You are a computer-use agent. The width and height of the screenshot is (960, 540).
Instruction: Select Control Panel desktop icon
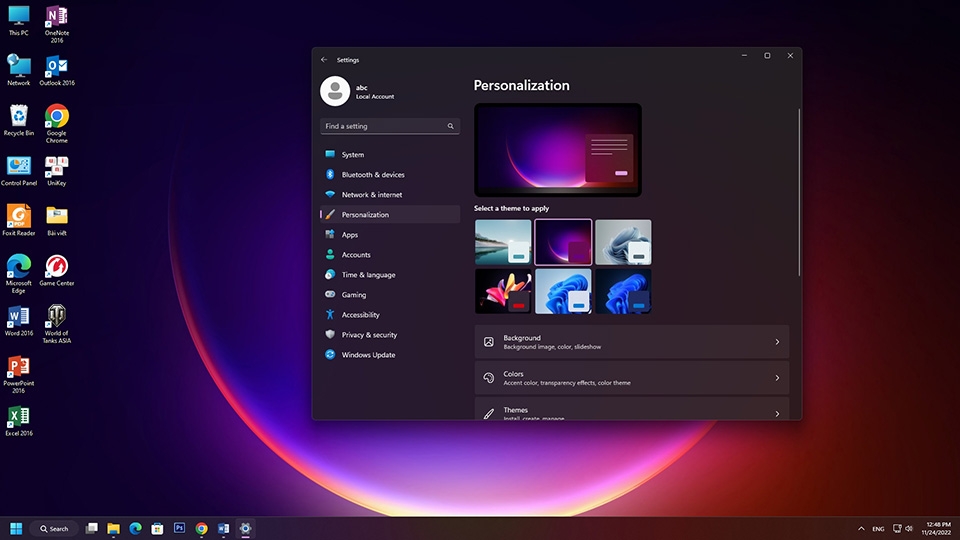(x=18, y=170)
